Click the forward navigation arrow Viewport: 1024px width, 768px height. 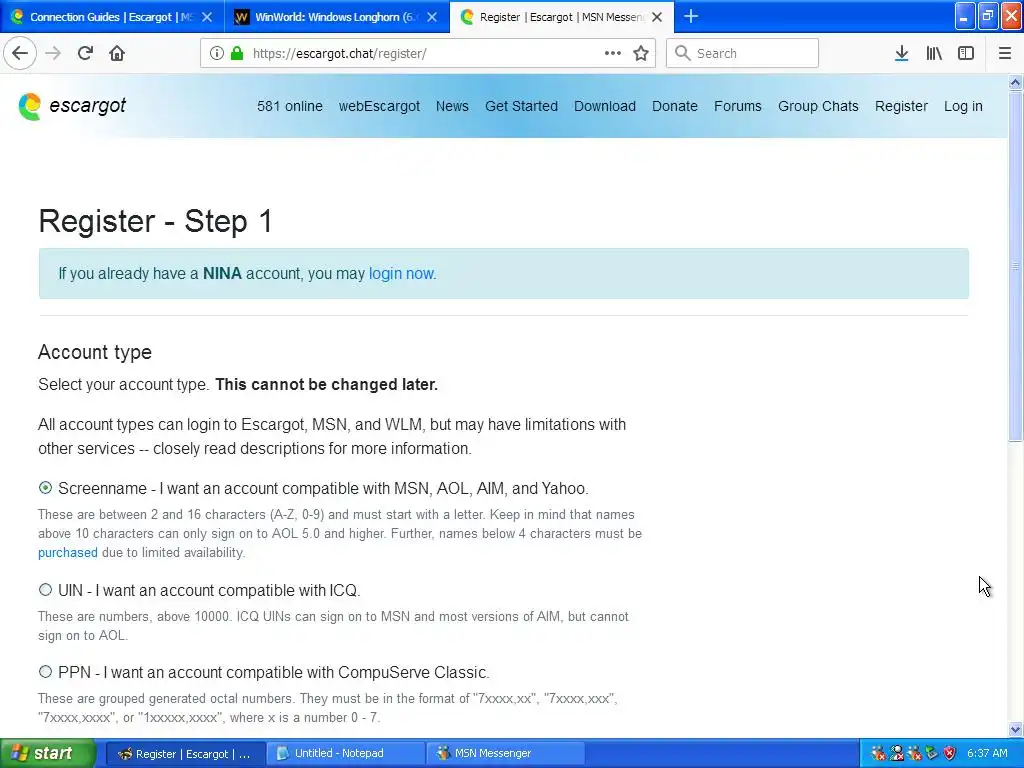point(53,53)
